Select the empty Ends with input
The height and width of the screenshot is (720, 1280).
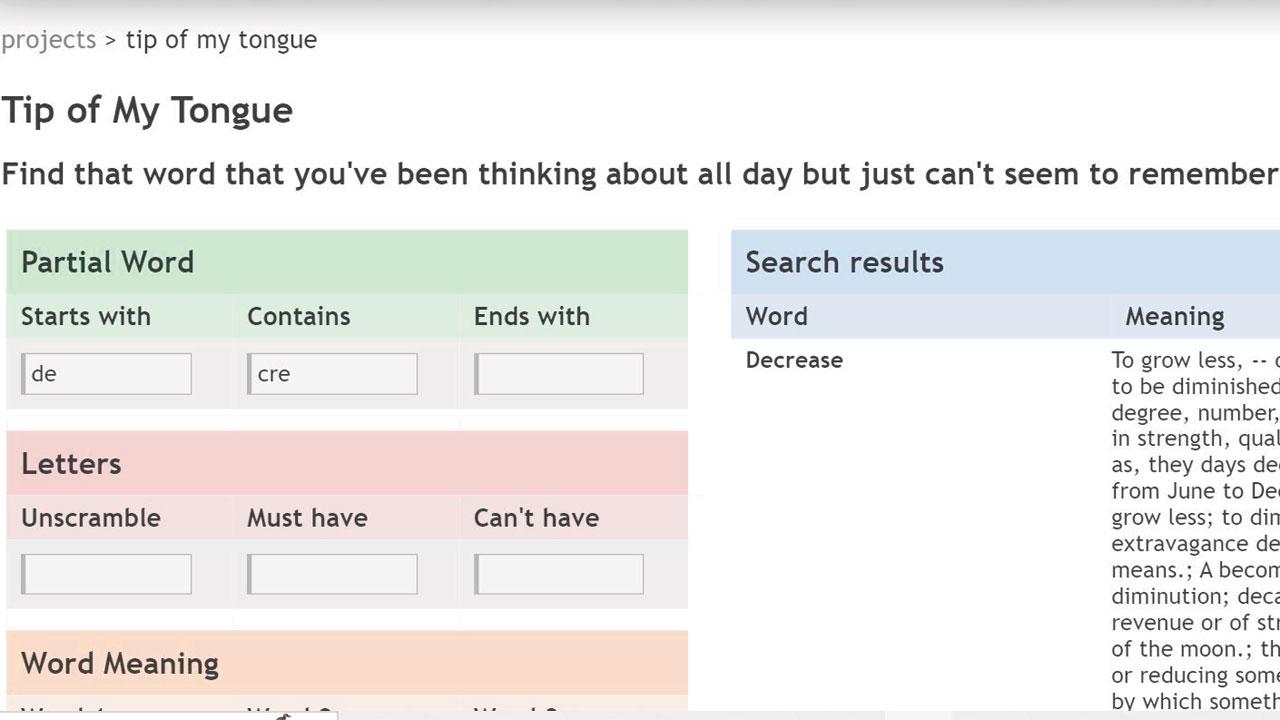coord(559,374)
